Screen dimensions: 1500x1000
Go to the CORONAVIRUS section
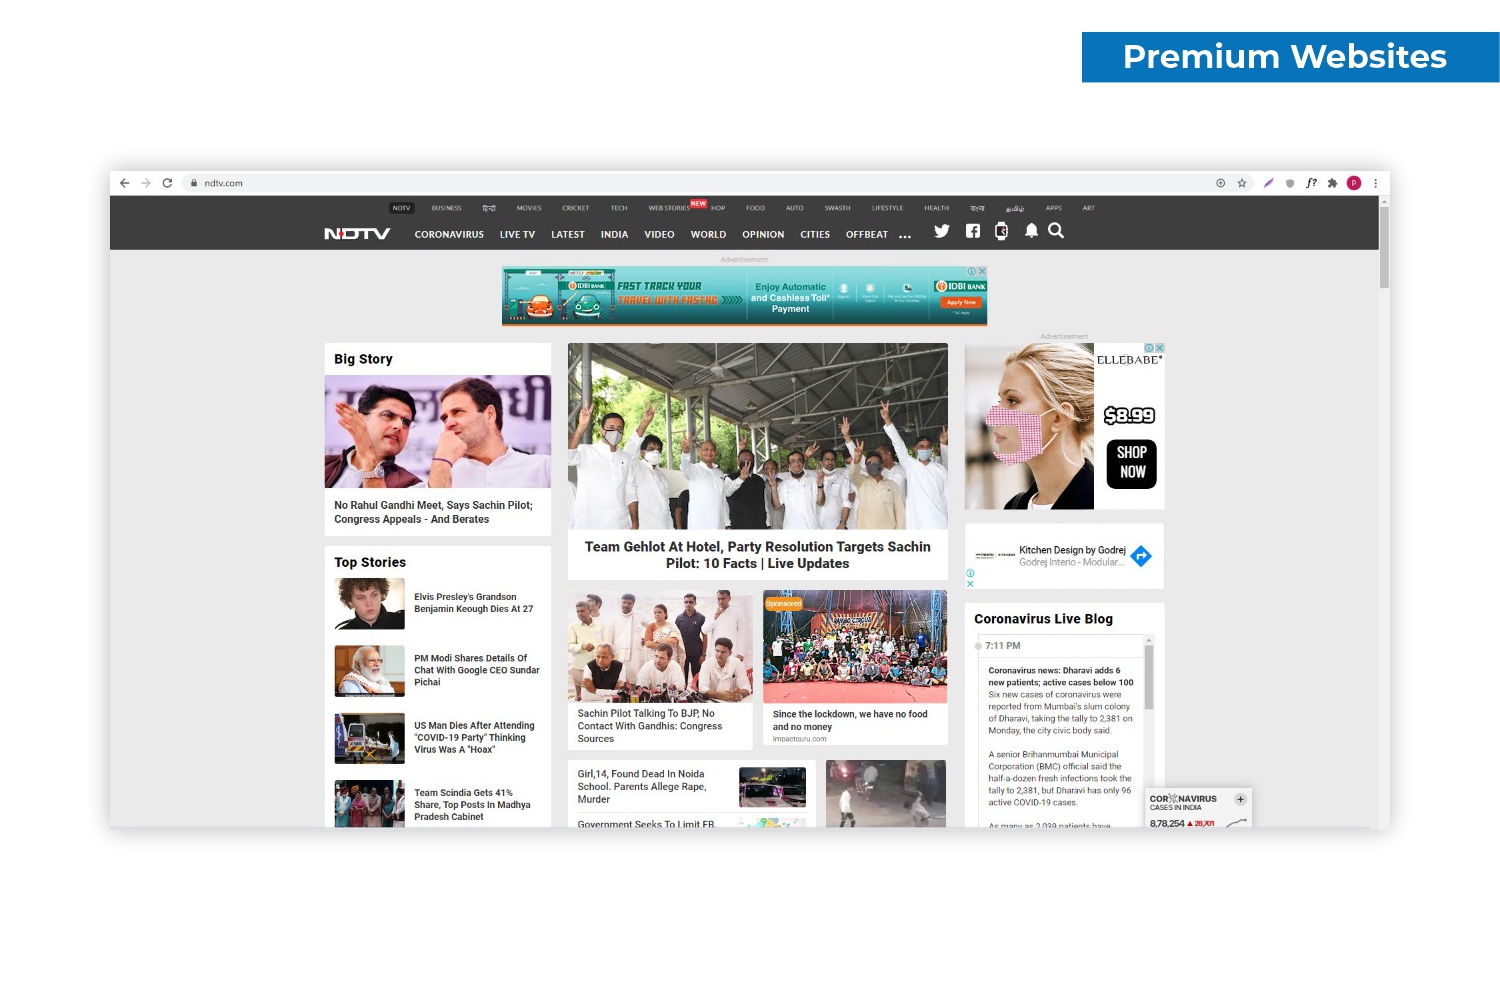(x=449, y=235)
